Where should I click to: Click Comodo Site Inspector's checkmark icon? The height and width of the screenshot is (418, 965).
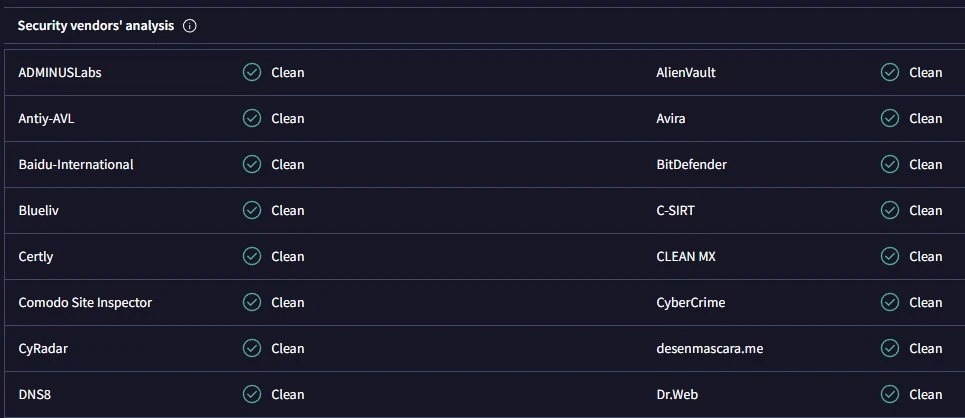[x=252, y=302]
